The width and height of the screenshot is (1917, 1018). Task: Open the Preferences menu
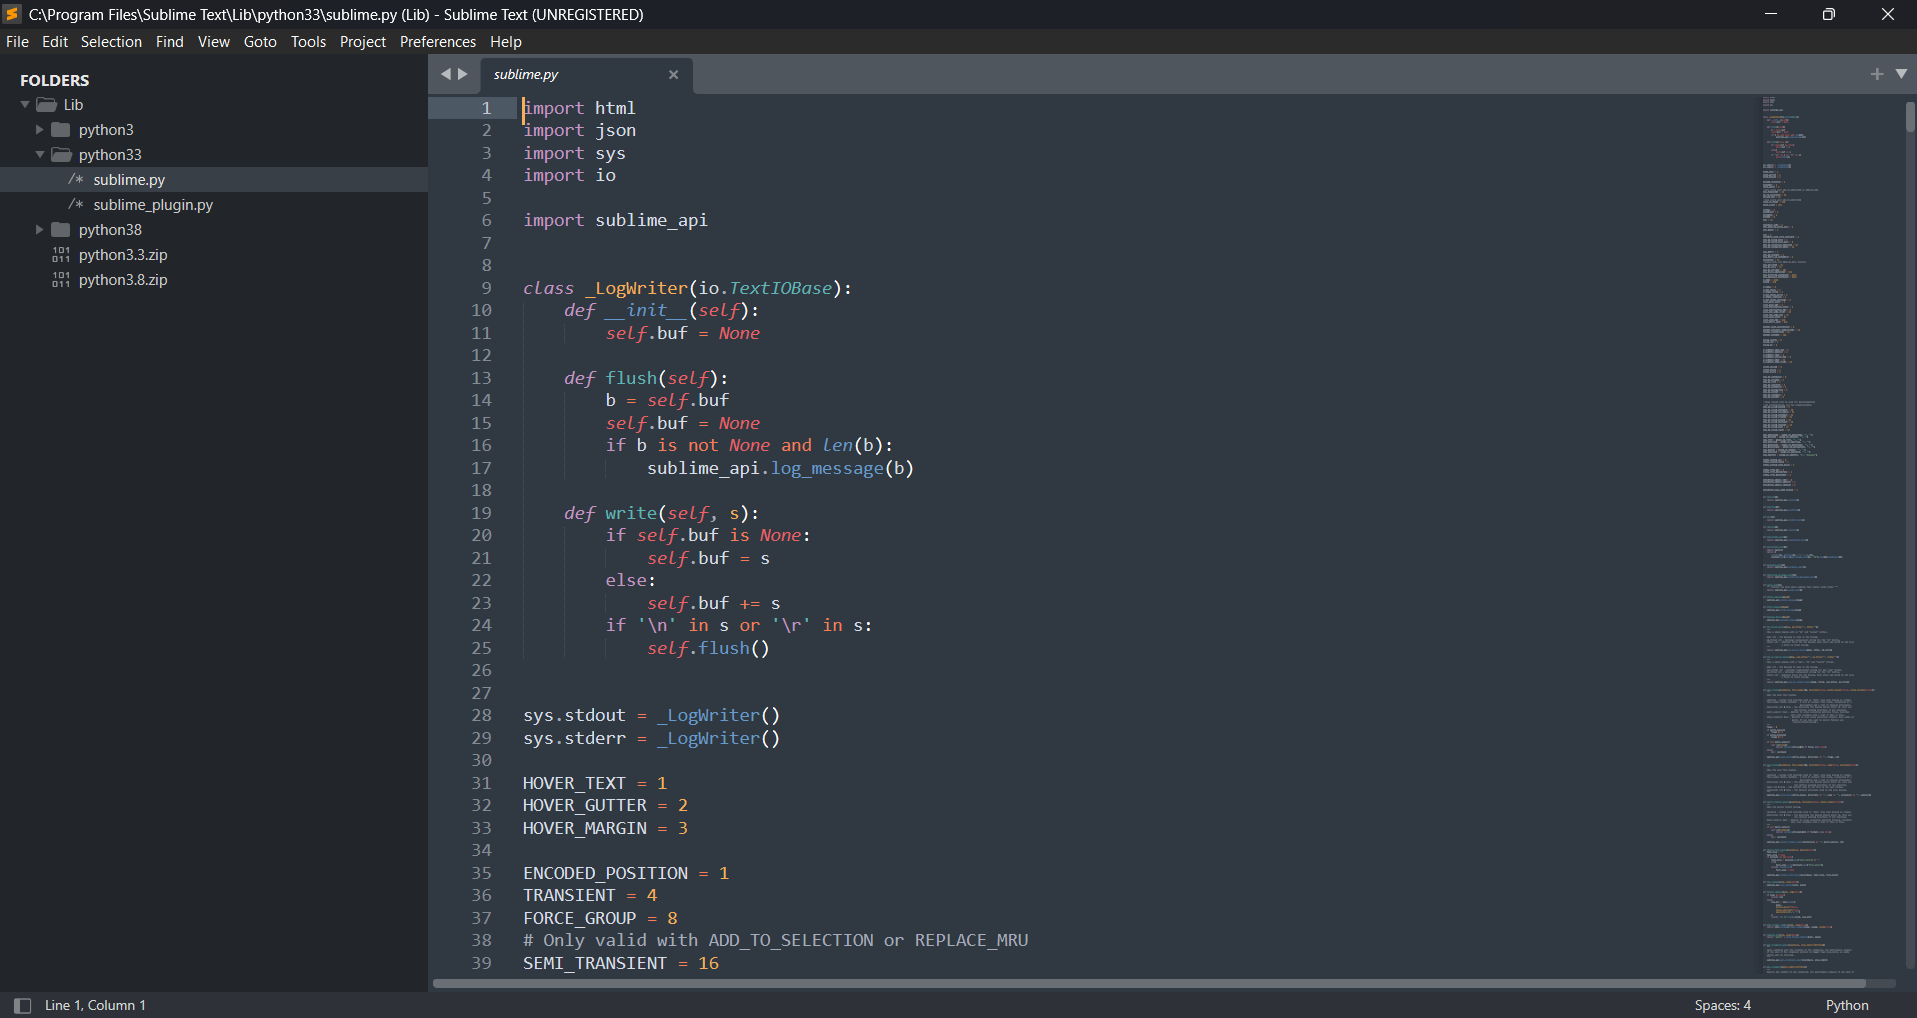click(437, 41)
